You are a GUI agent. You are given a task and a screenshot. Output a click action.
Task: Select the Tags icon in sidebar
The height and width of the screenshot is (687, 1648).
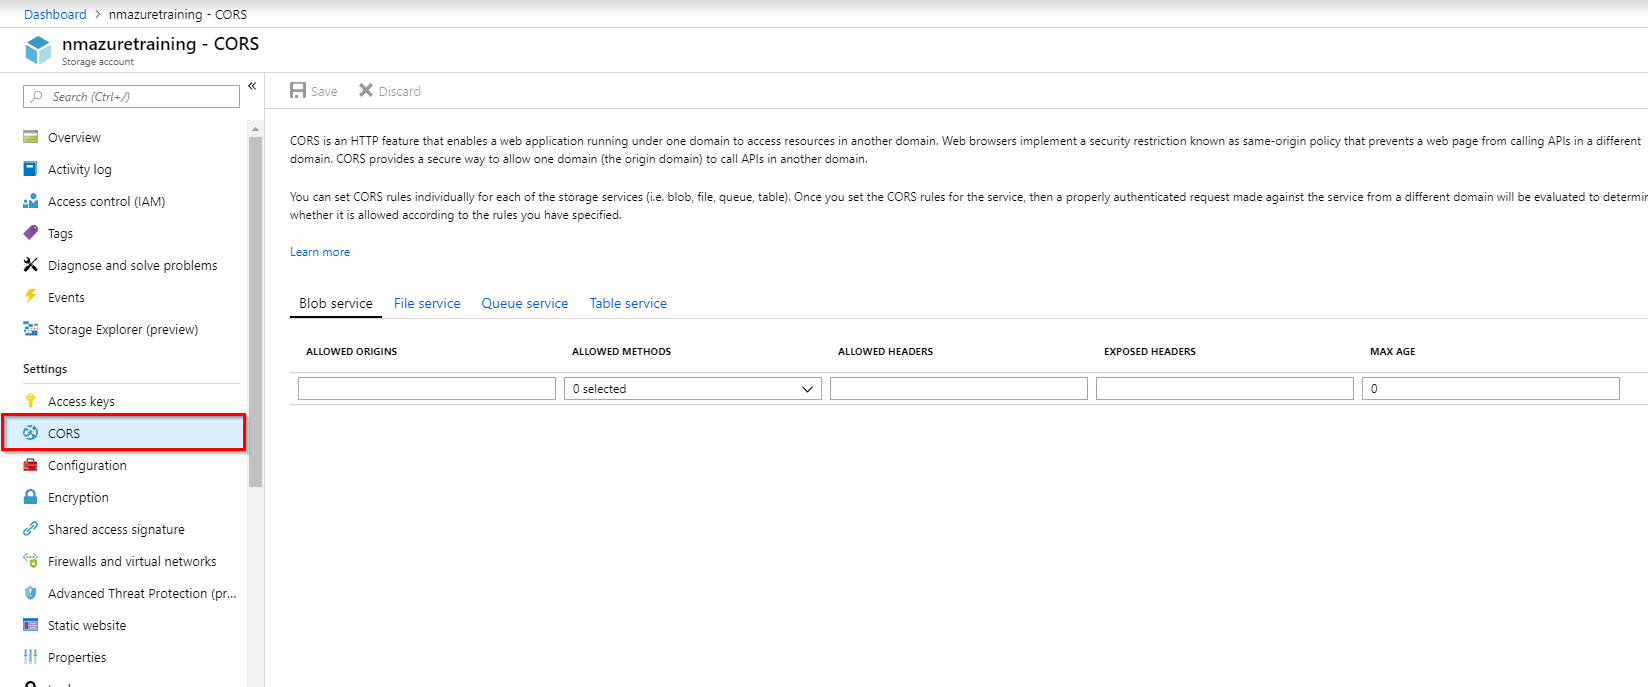(30, 233)
